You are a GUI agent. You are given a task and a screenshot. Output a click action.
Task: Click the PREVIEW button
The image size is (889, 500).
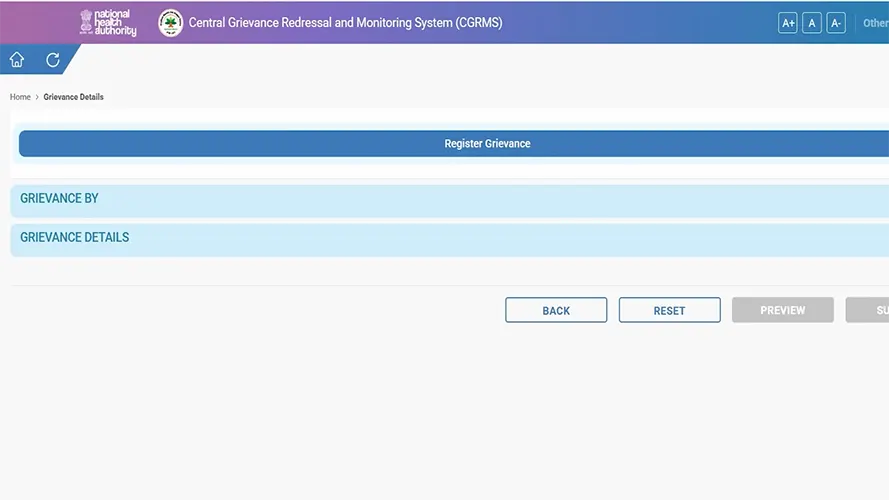(x=782, y=310)
